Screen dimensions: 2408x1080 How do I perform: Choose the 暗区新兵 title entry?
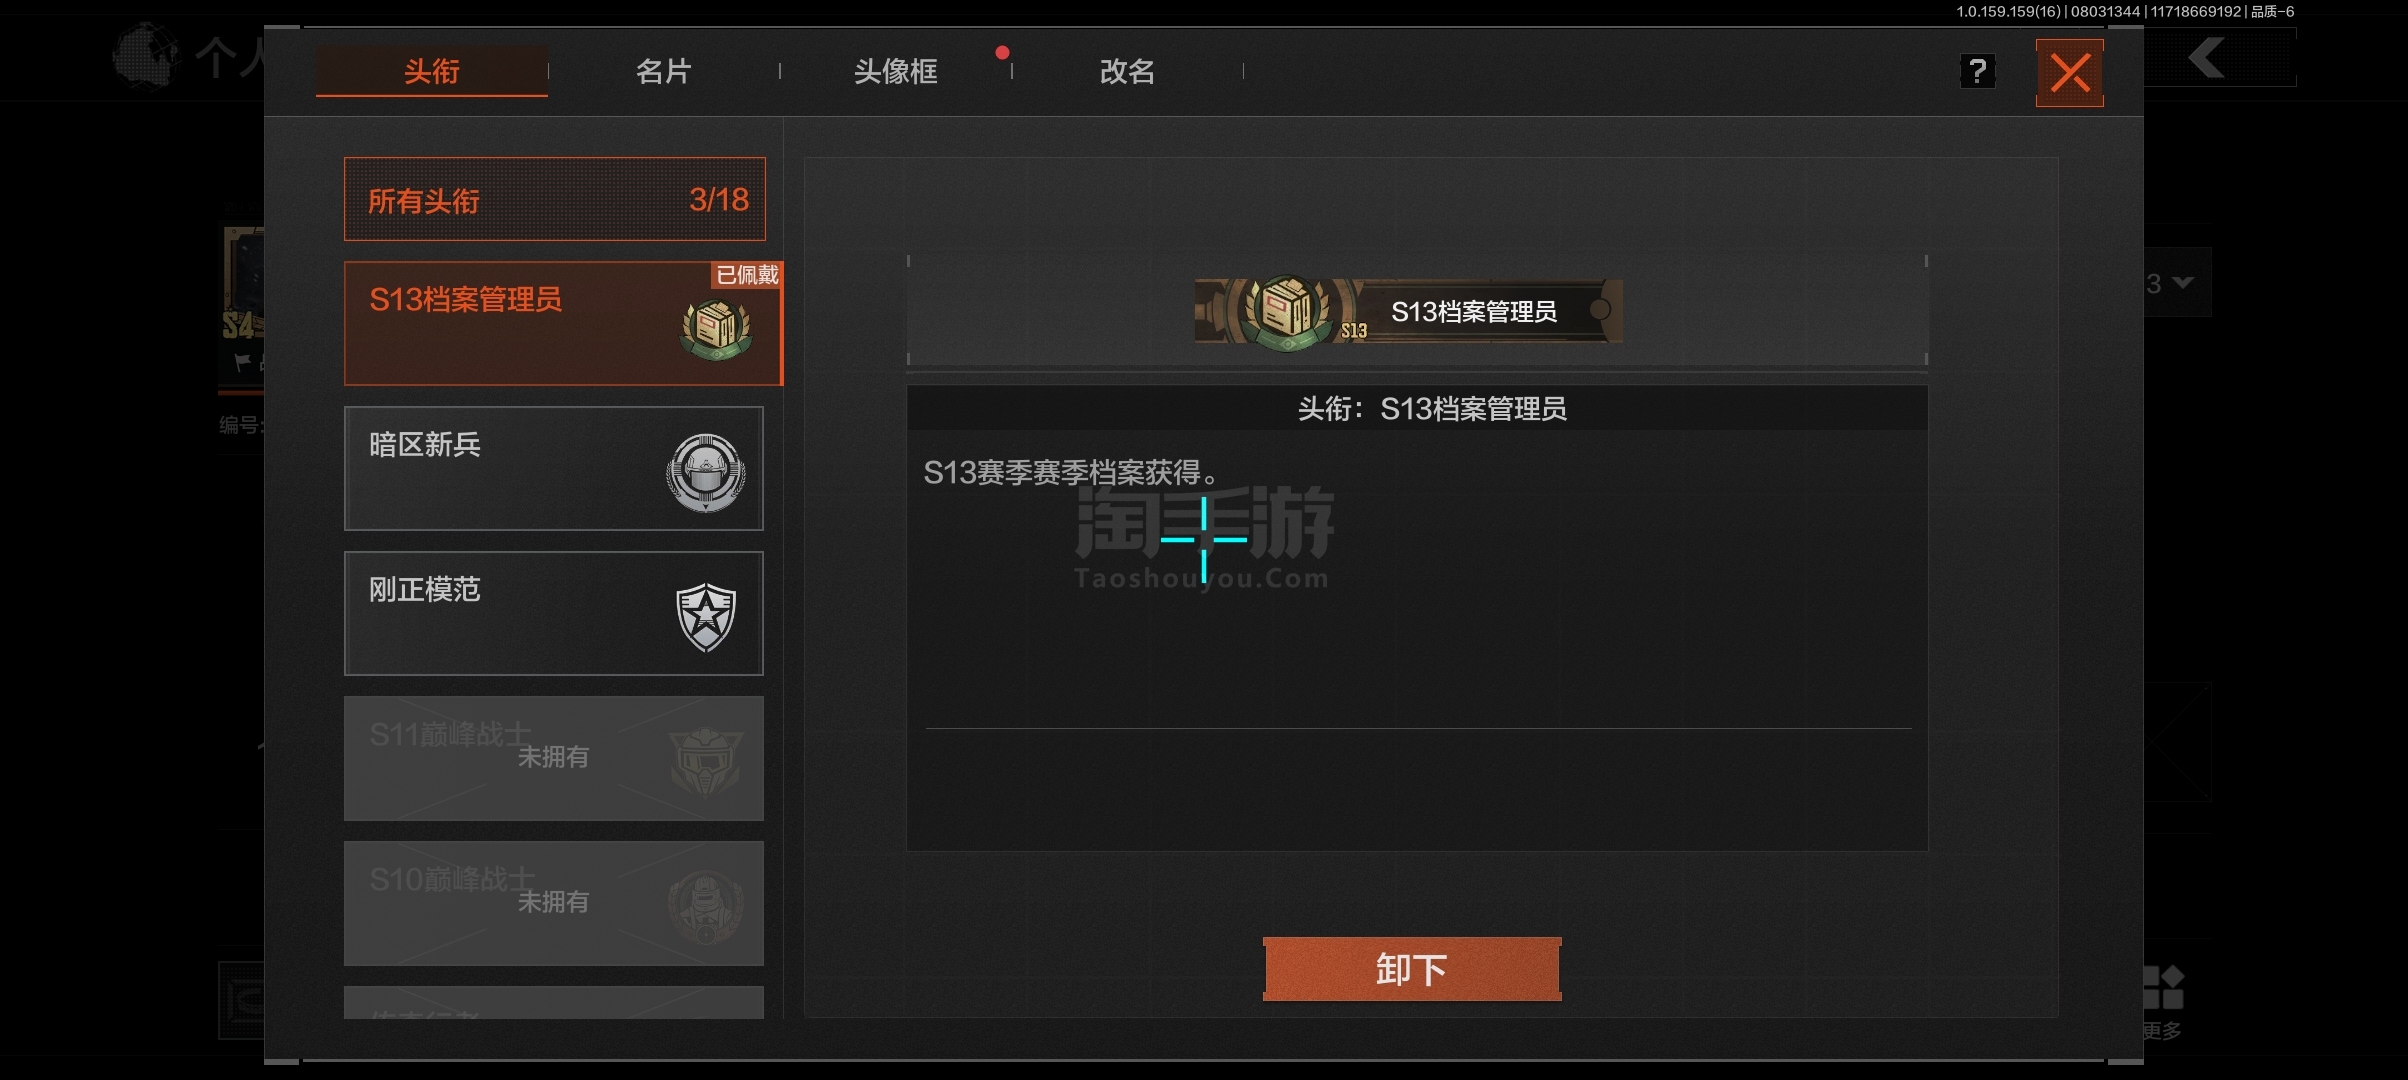click(554, 468)
